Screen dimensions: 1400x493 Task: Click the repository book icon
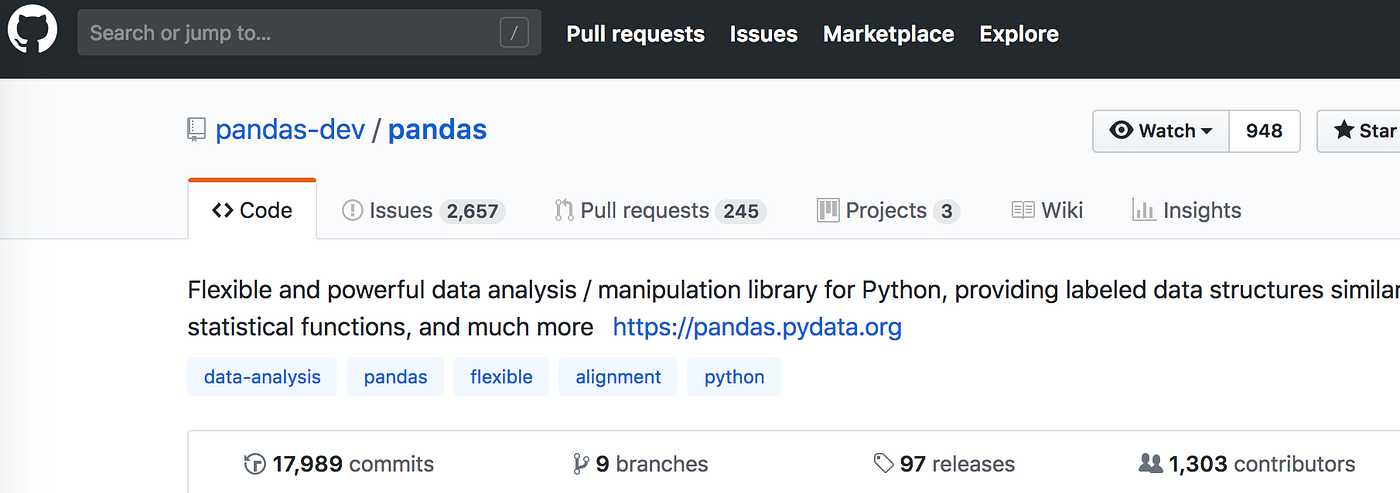[197, 130]
